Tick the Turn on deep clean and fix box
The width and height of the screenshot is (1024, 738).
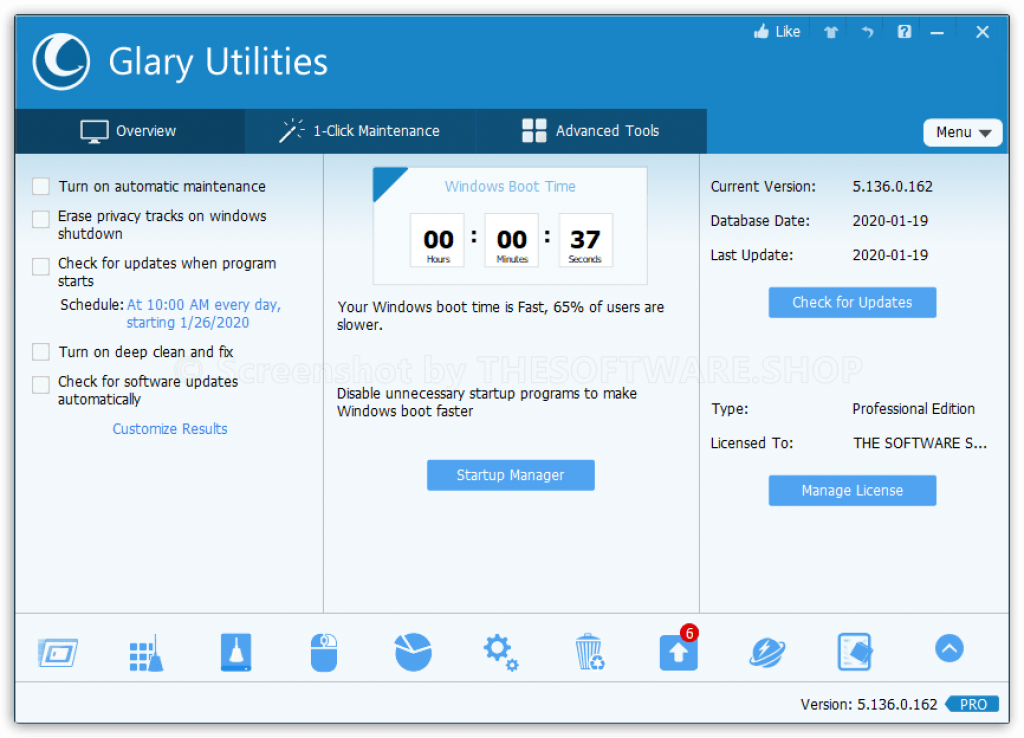(x=41, y=352)
